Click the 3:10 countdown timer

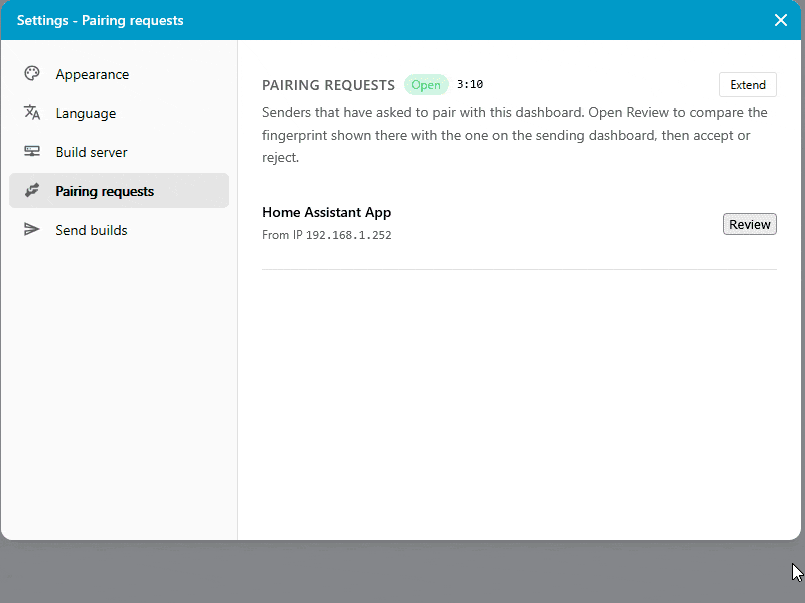[x=470, y=84]
